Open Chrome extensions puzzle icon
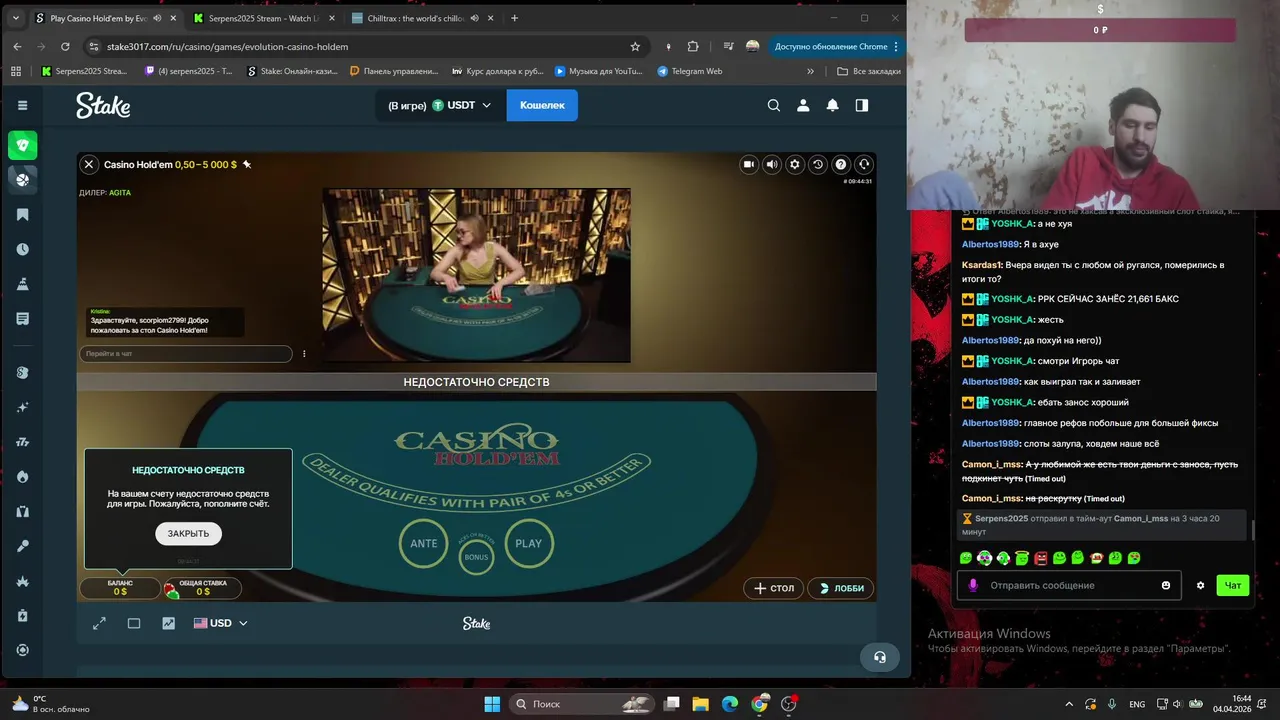 (x=693, y=46)
